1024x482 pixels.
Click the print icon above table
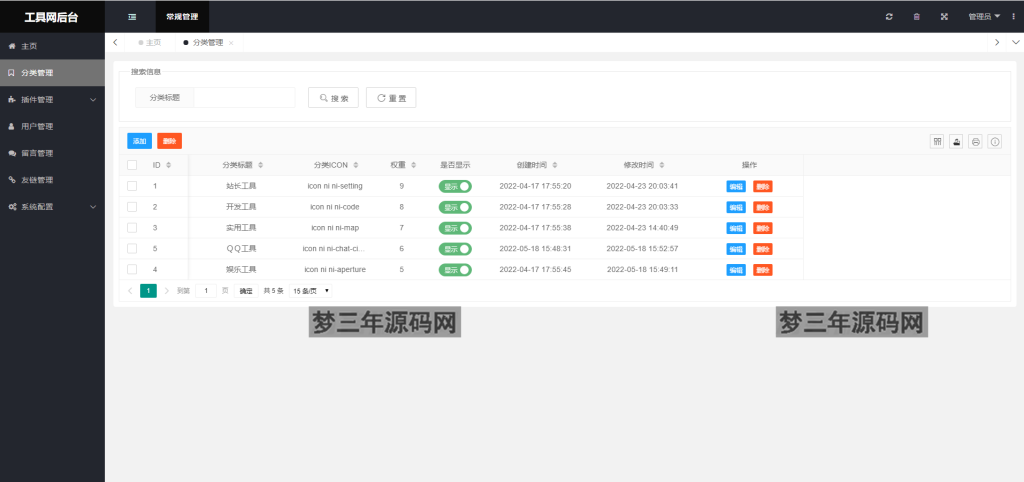point(976,141)
